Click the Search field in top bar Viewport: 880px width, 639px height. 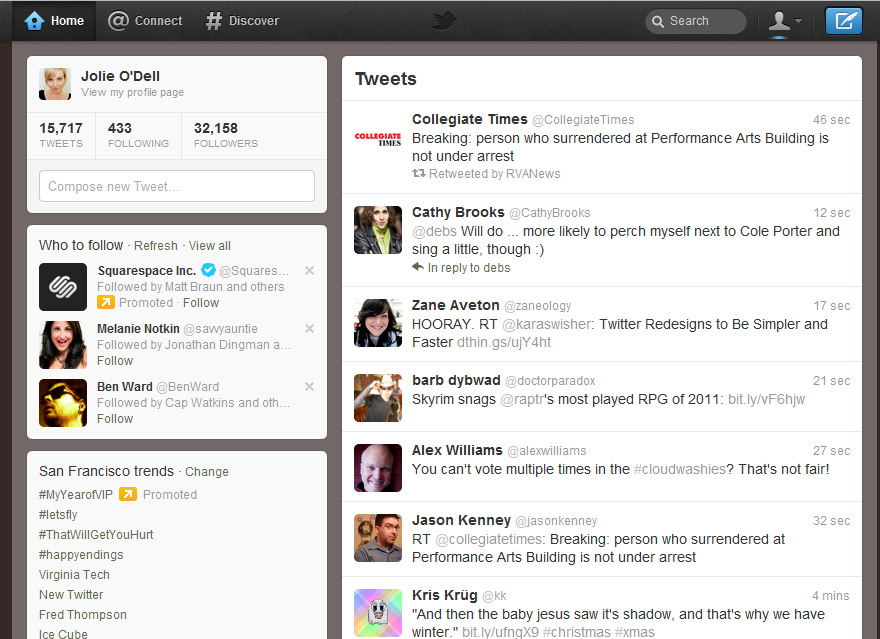[696, 21]
